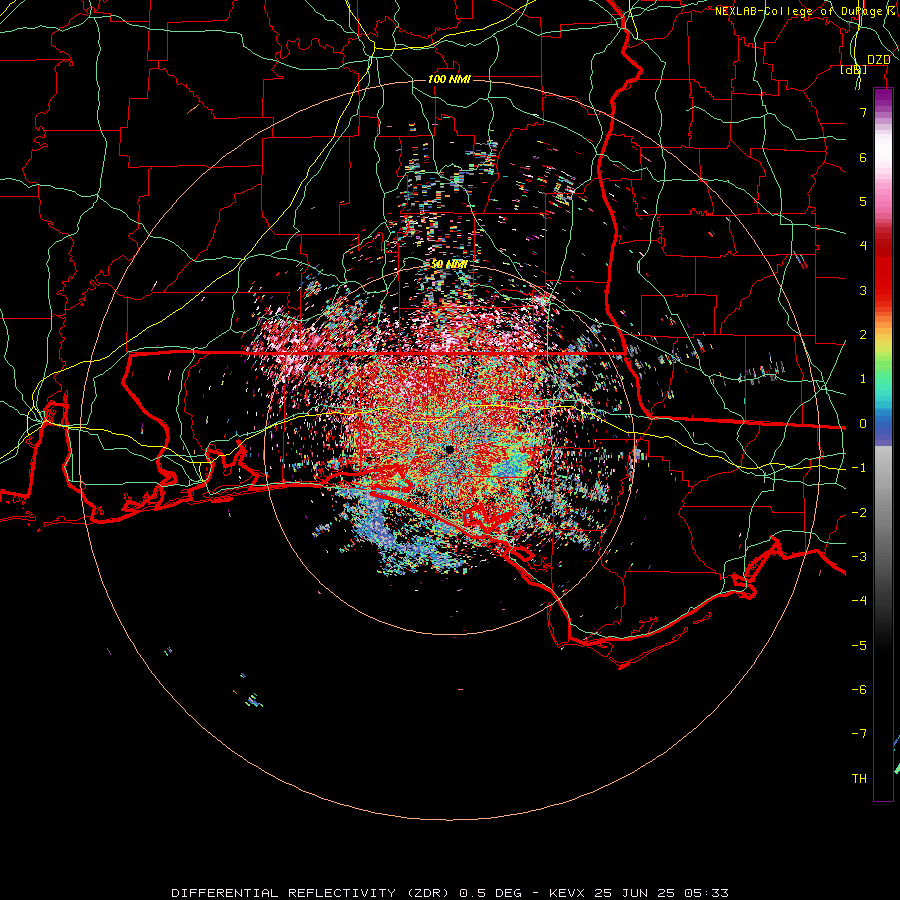Click the "05:33" time in the caption
Image resolution: width=900 pixels, height=900 pixels.
click(707, 893)
